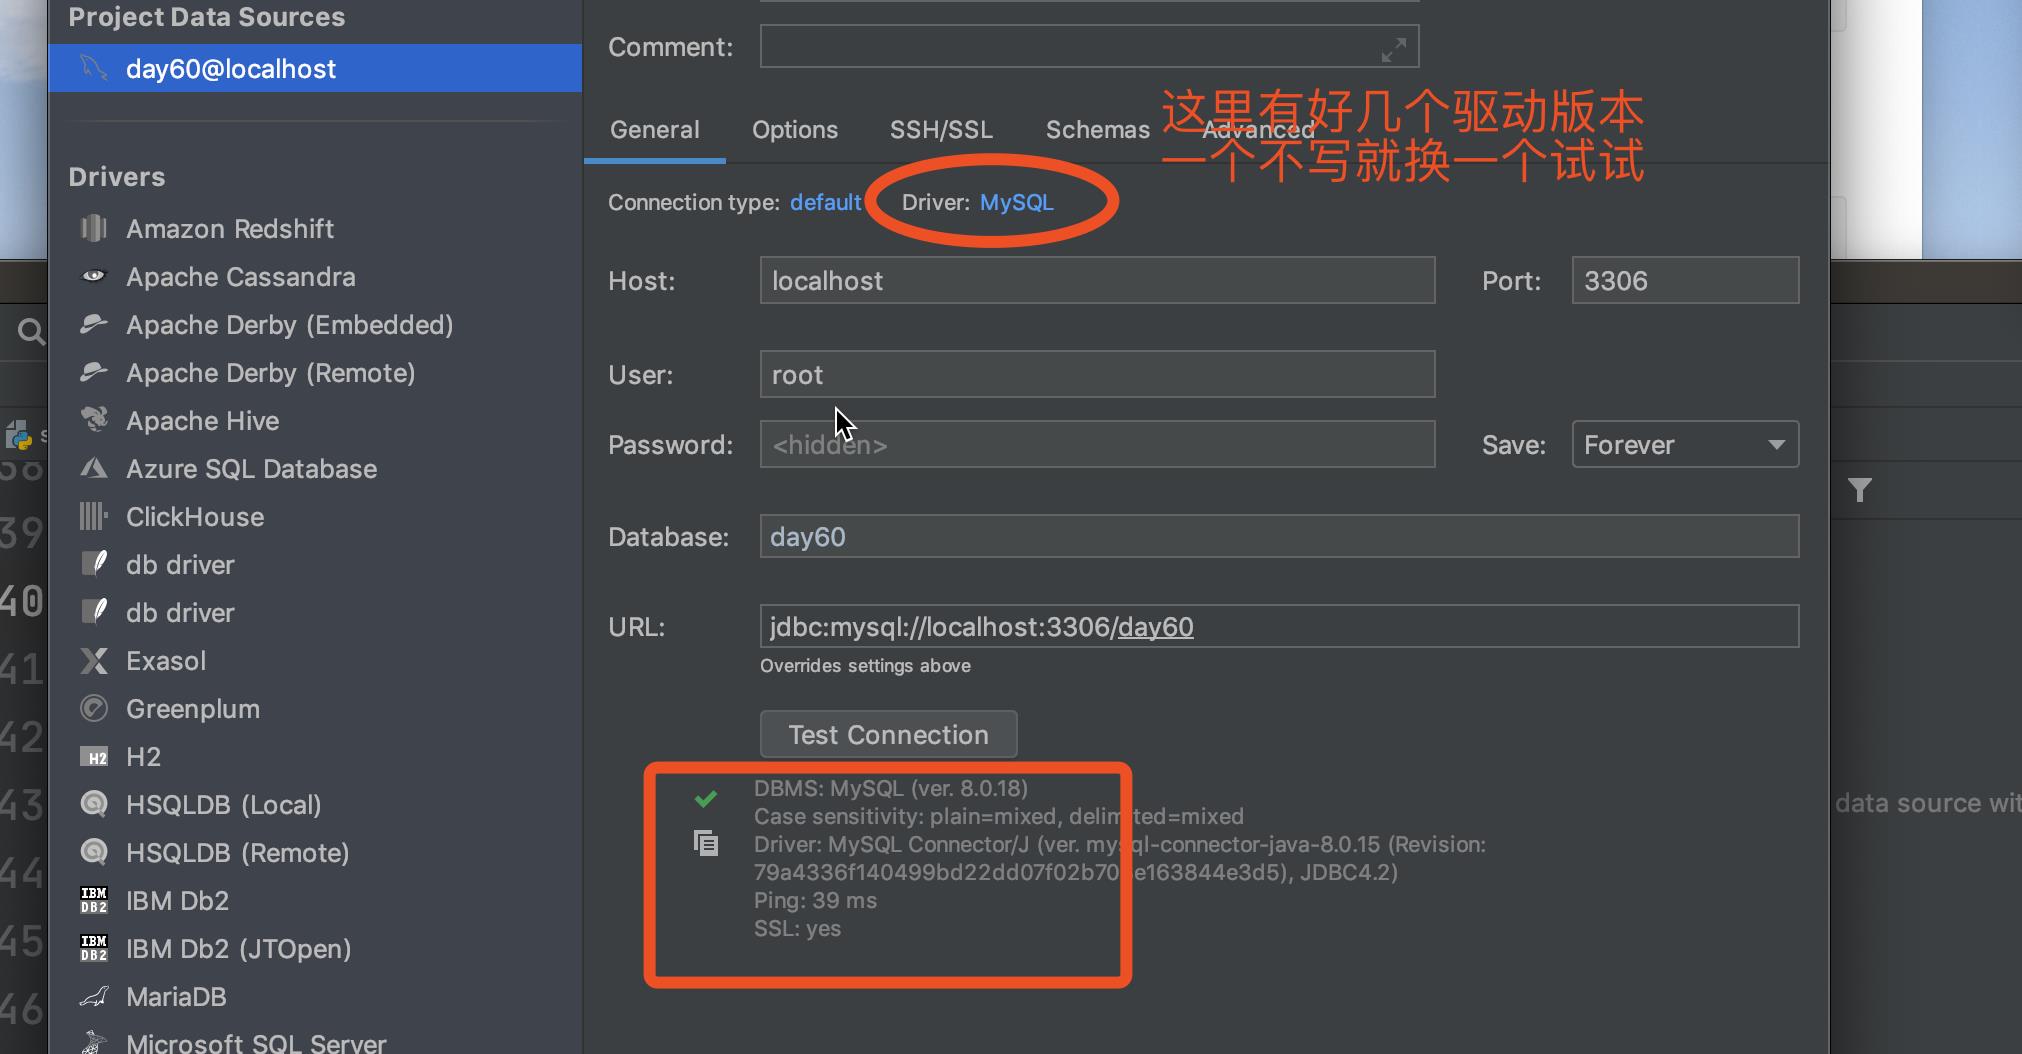The height and width of the screenshot is (1054, 2022).
Task: Open the SSH/SSL tab
Action: (x=941, y=130)
